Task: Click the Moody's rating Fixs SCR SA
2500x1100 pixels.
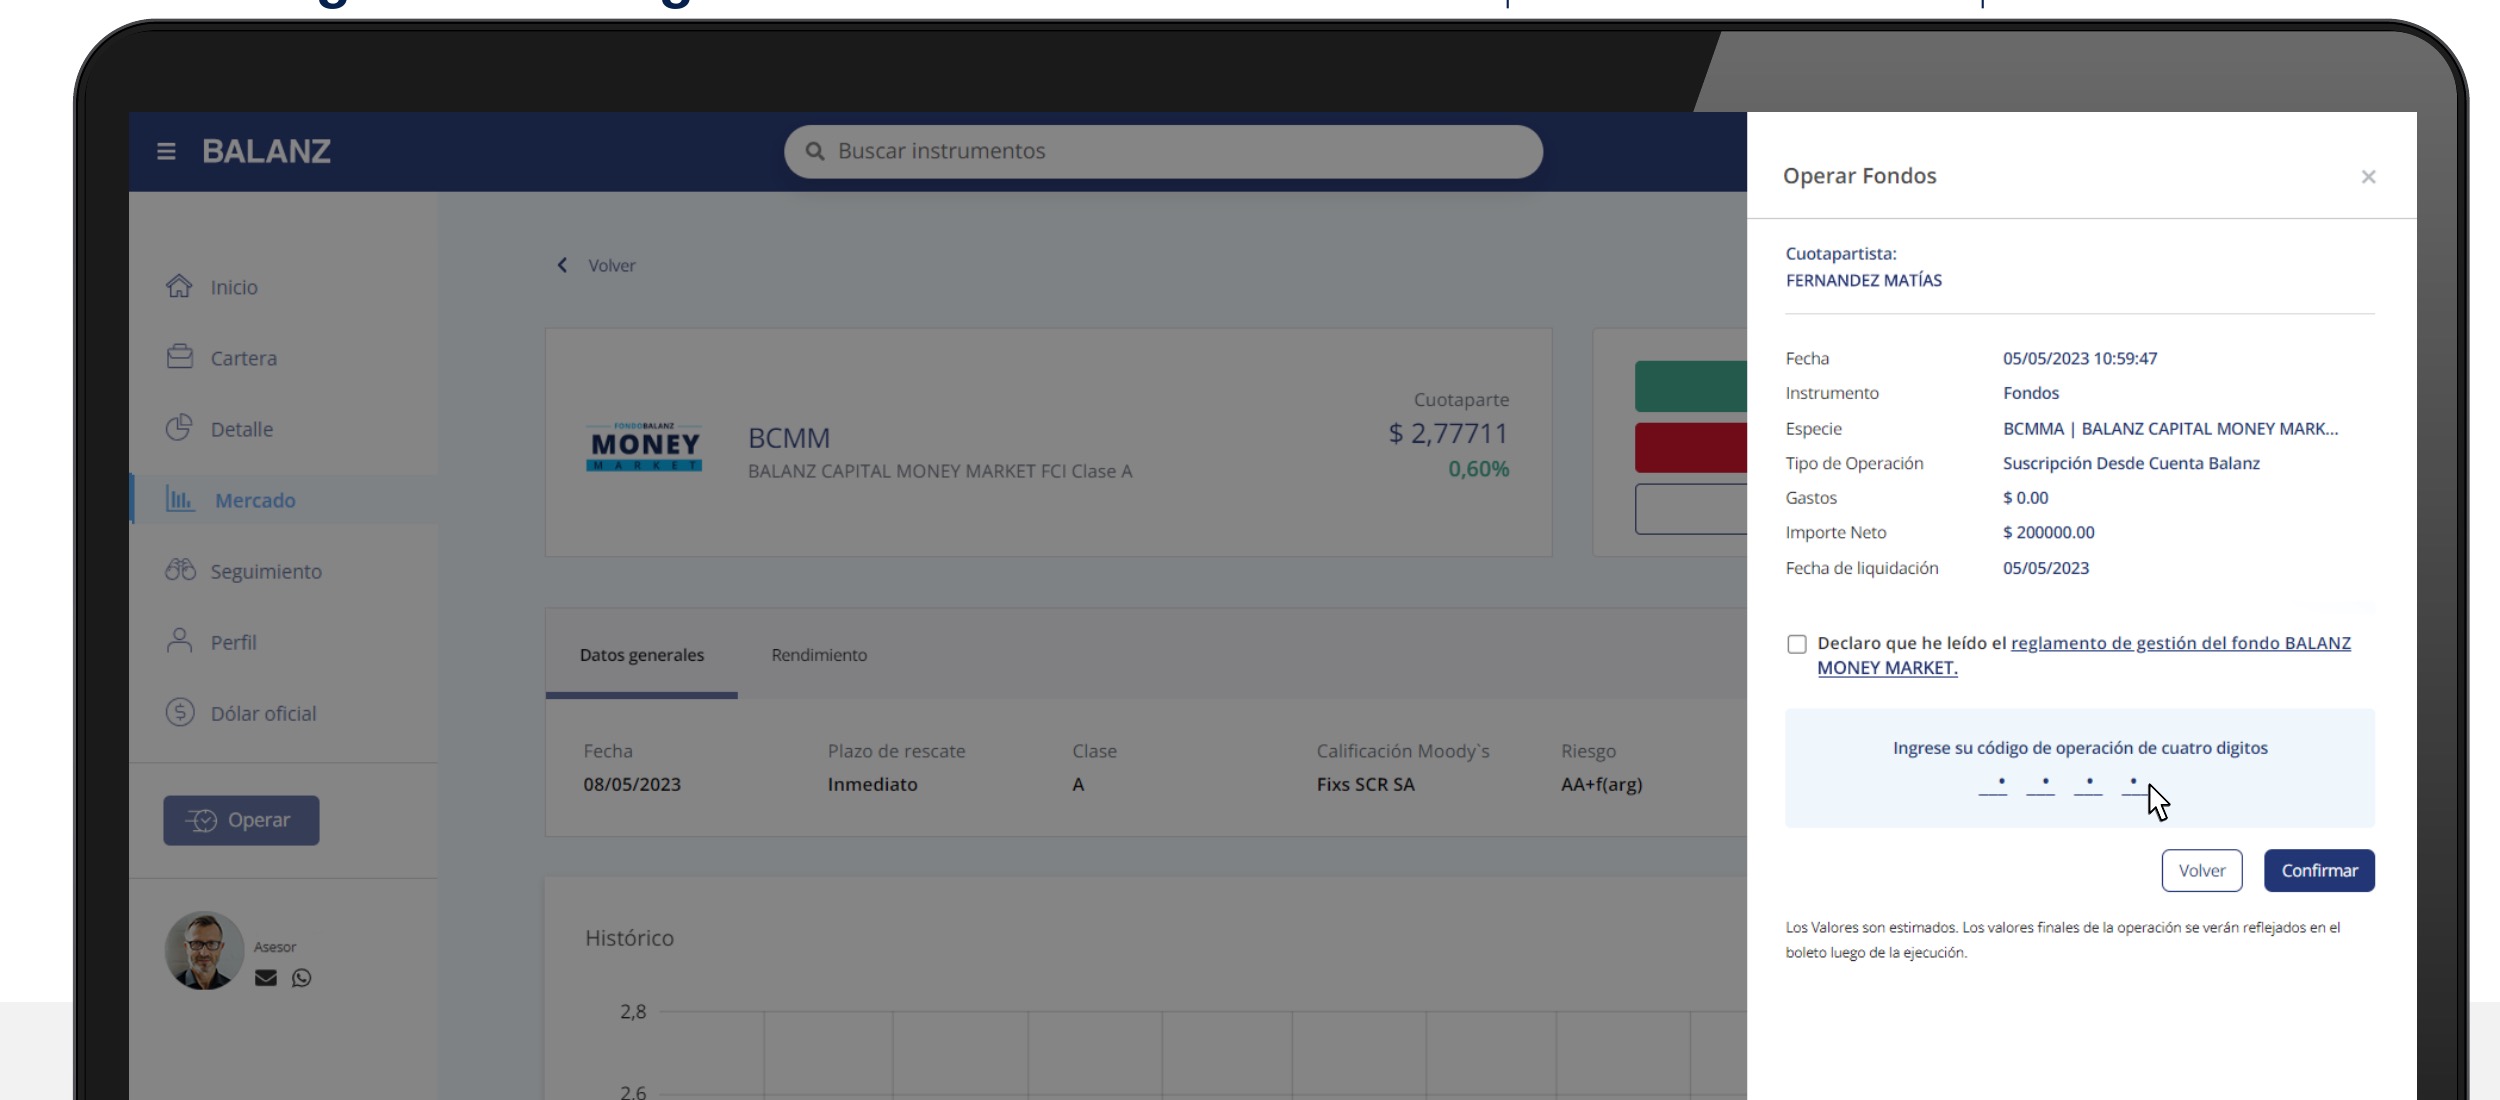Action: point(1365,785)
